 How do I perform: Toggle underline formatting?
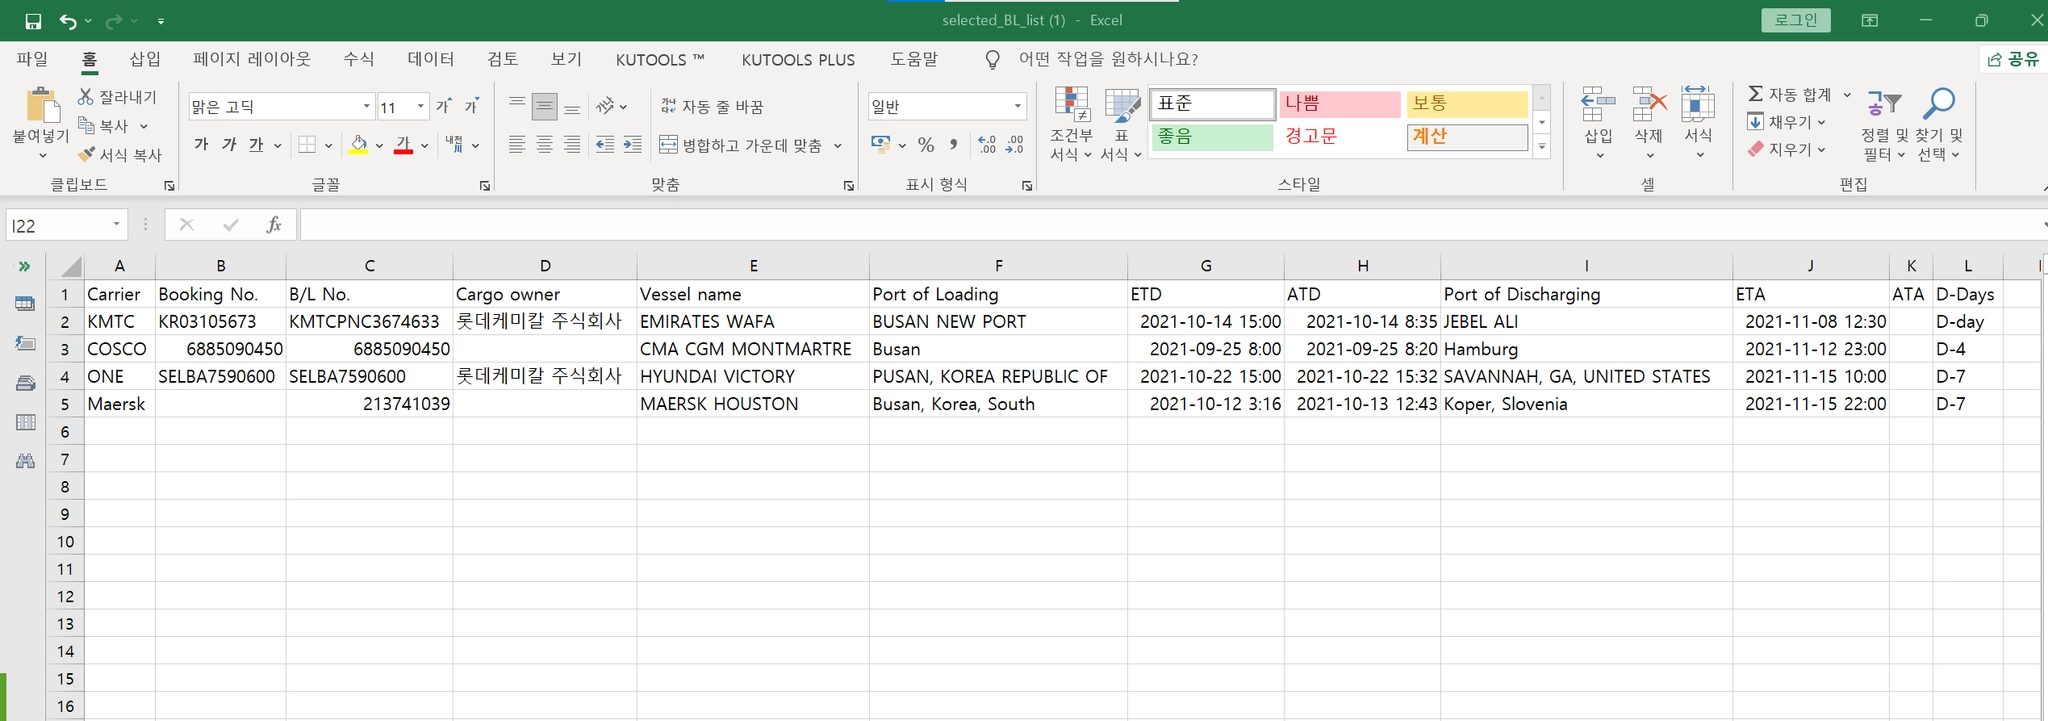pyautogui.click(x=256, y=145)
